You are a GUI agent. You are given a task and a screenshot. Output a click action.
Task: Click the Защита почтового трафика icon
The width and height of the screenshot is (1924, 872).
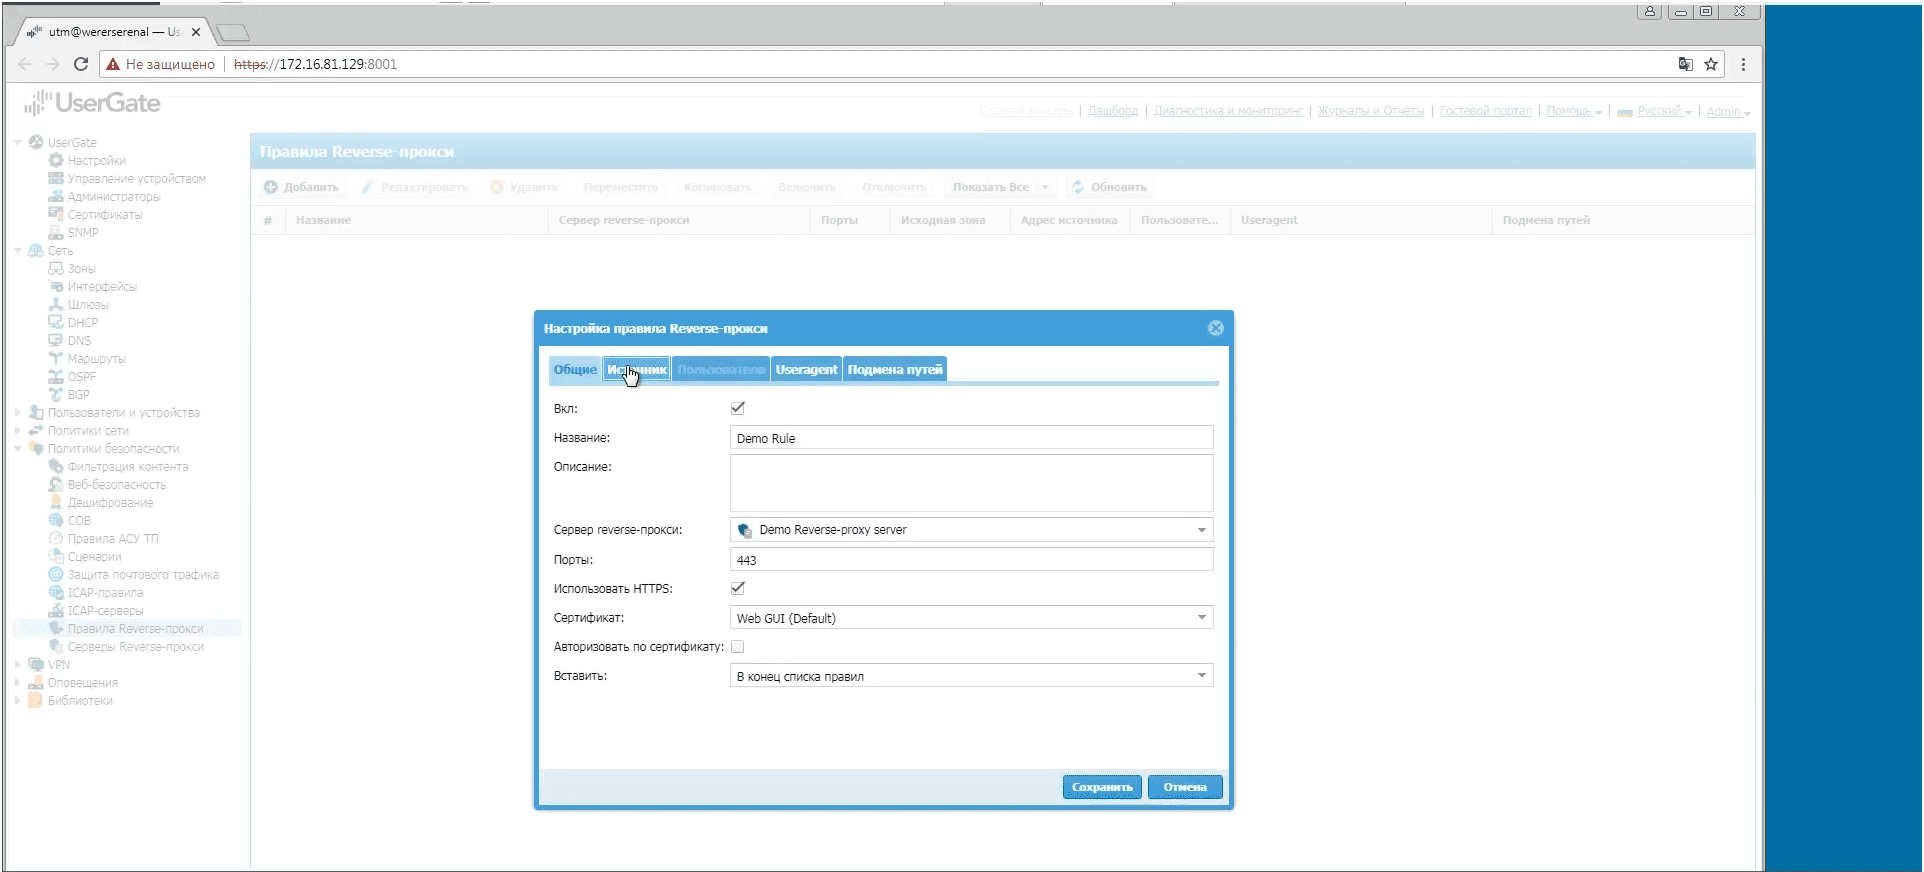click(x=56, y=574)
